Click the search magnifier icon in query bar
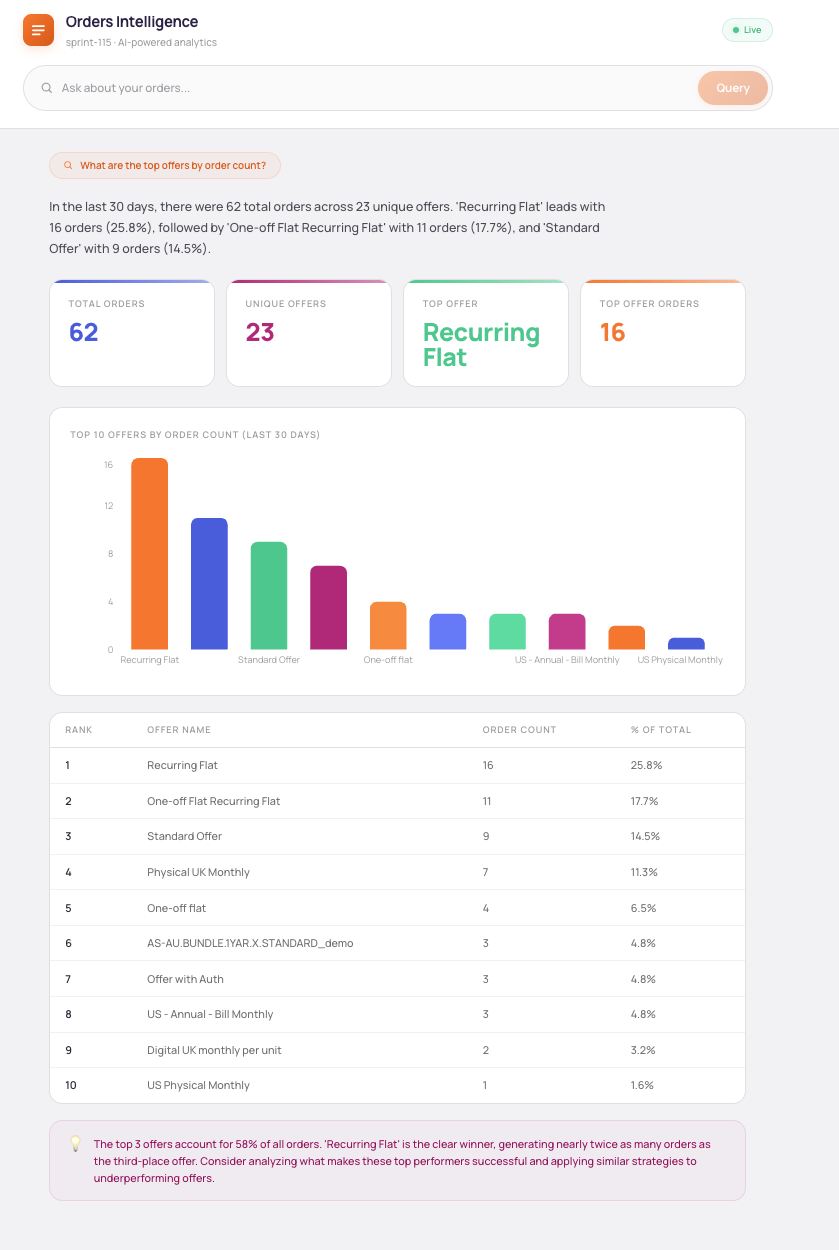 [x=46, y=88]
